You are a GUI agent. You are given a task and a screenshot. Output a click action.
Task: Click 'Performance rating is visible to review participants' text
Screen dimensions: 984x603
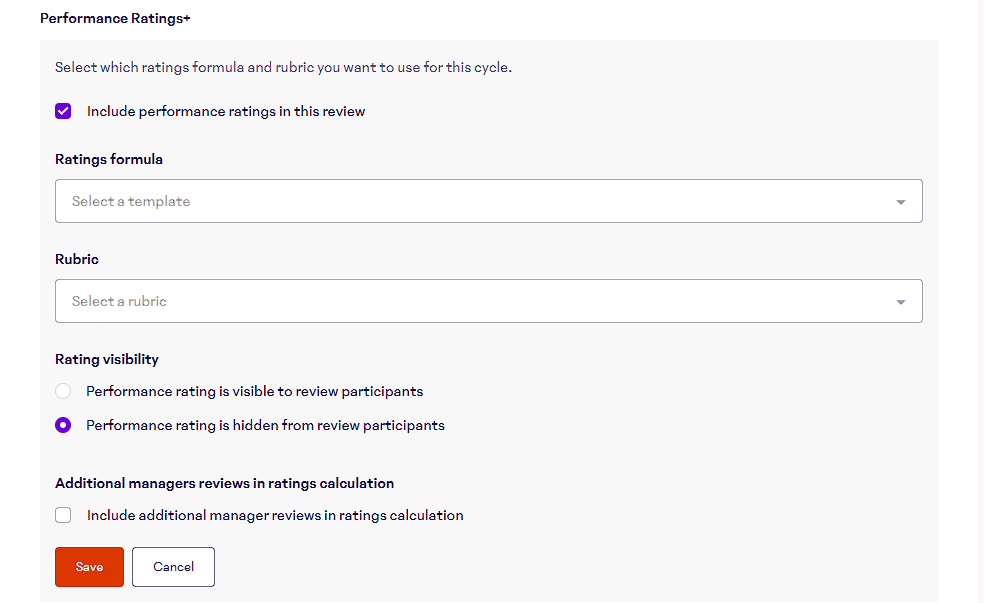[x=255, y=391]
